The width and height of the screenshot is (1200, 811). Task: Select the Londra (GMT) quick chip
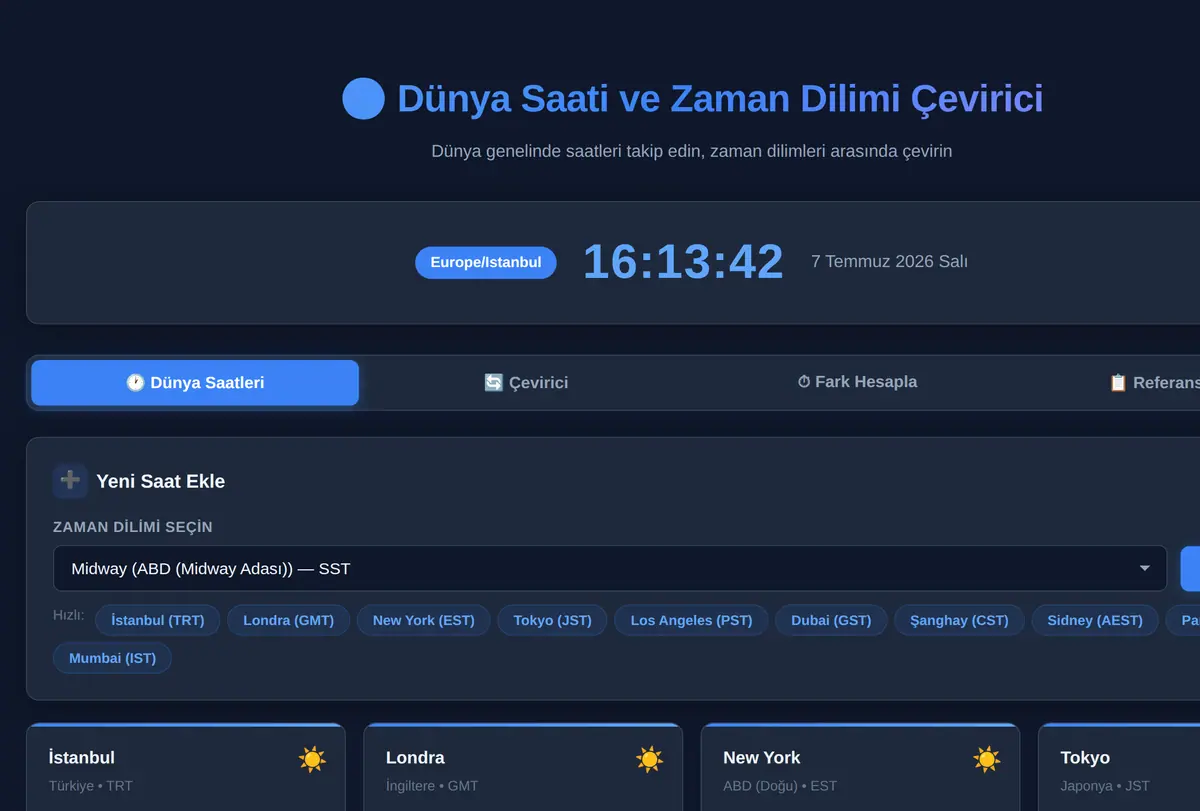pyautogui.click(x=288, y=620)
